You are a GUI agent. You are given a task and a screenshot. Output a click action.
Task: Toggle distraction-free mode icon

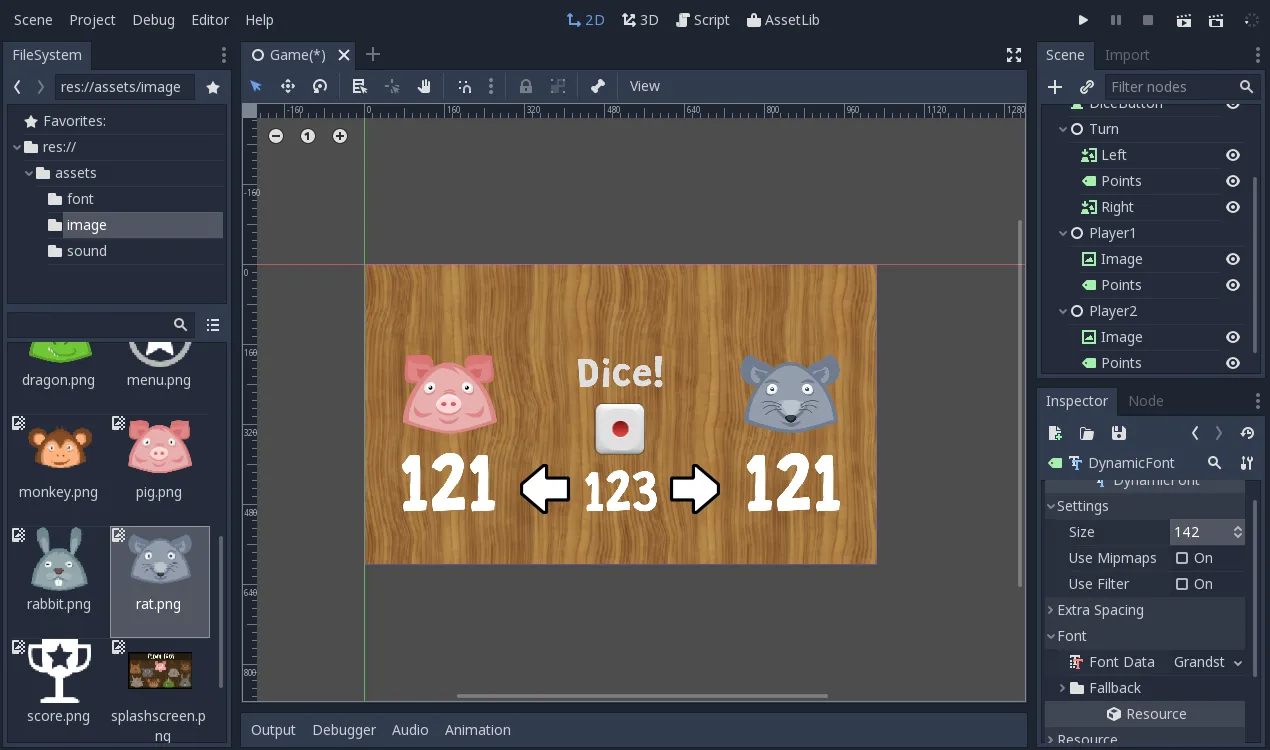click(x=1014, y=55)
